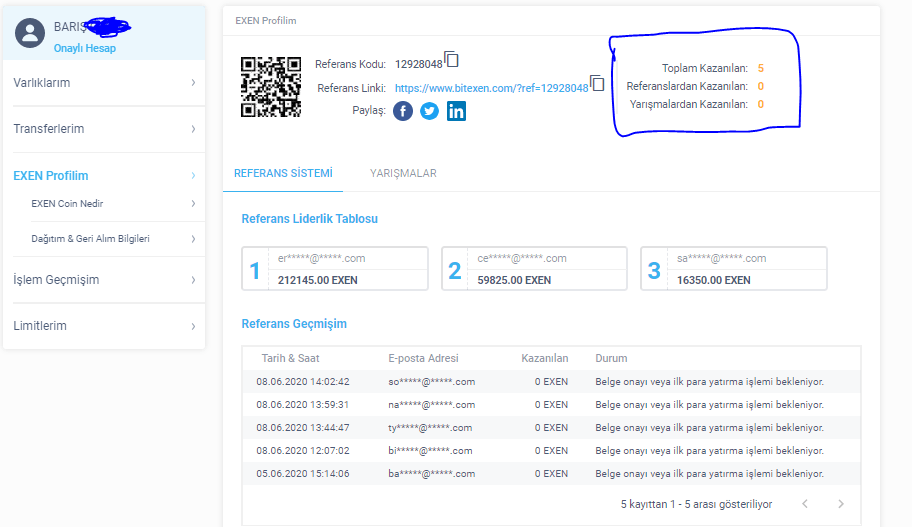Click the user avatar icon

pyautogui.click(x=30, y=33)
